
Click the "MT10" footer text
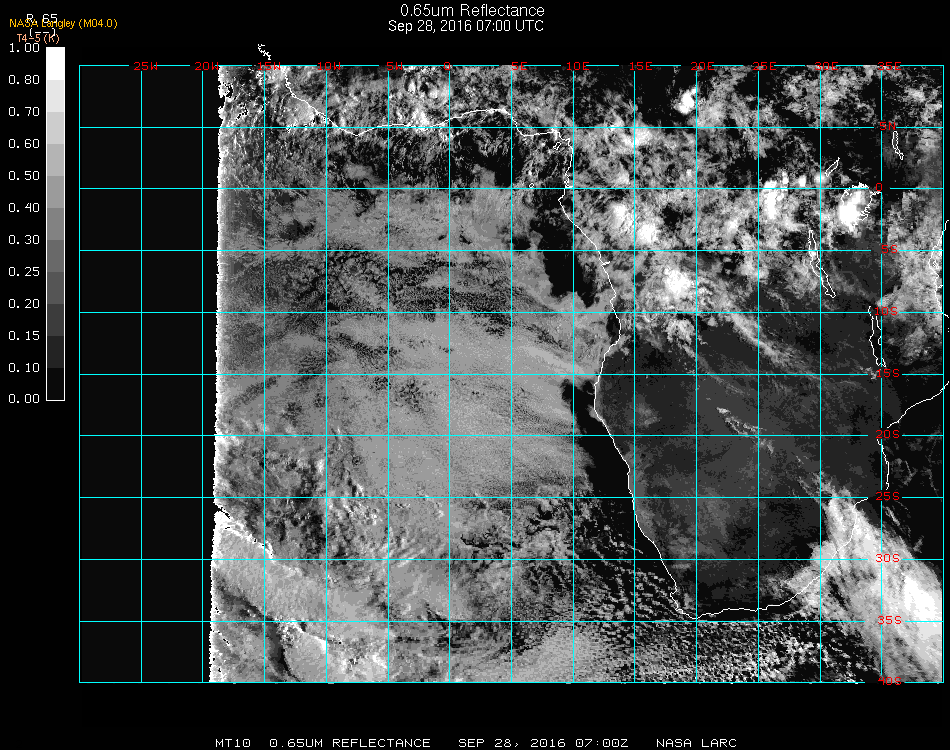point(233,743)
